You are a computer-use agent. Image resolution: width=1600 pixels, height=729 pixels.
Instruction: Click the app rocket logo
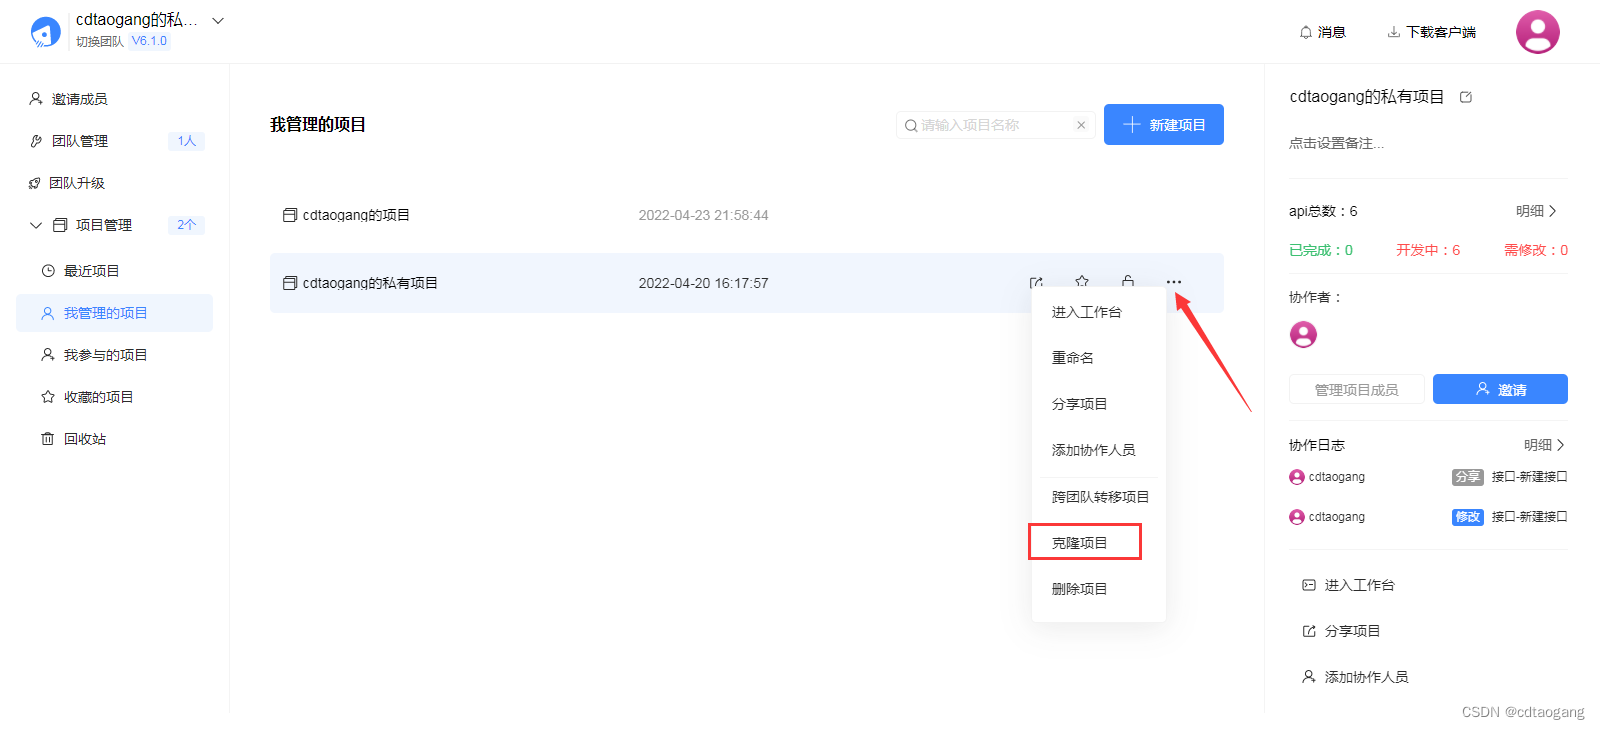pyautogui.click(x=45, y=32)
